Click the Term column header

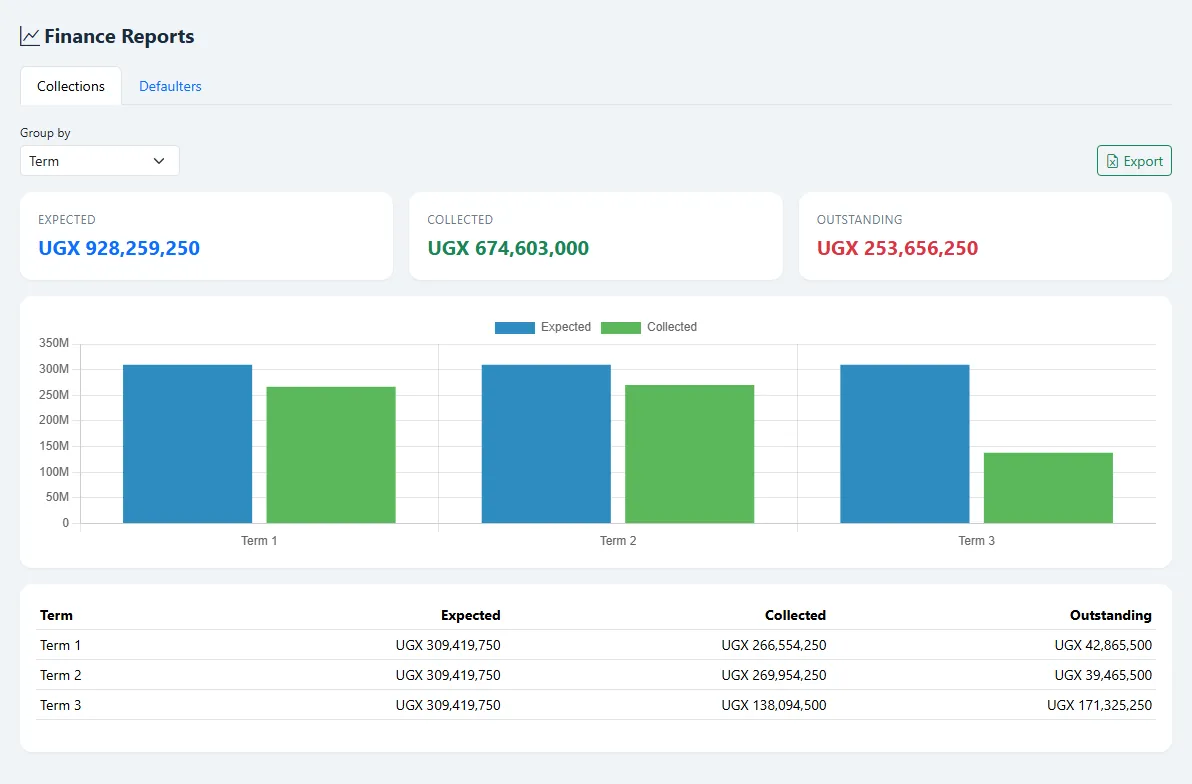56,615
